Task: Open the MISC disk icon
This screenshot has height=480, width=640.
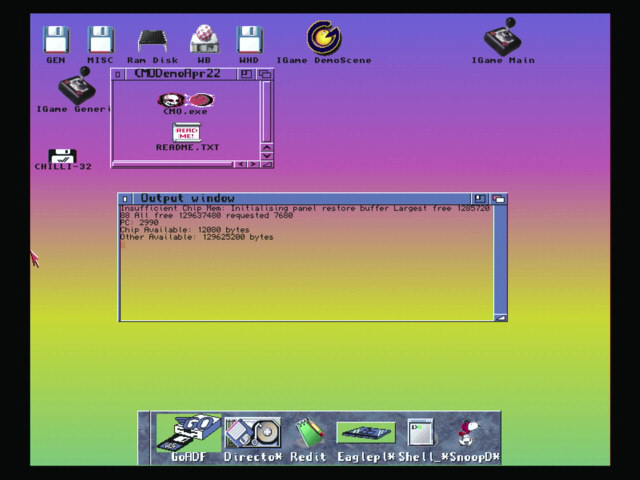Action: pos(100,40)
